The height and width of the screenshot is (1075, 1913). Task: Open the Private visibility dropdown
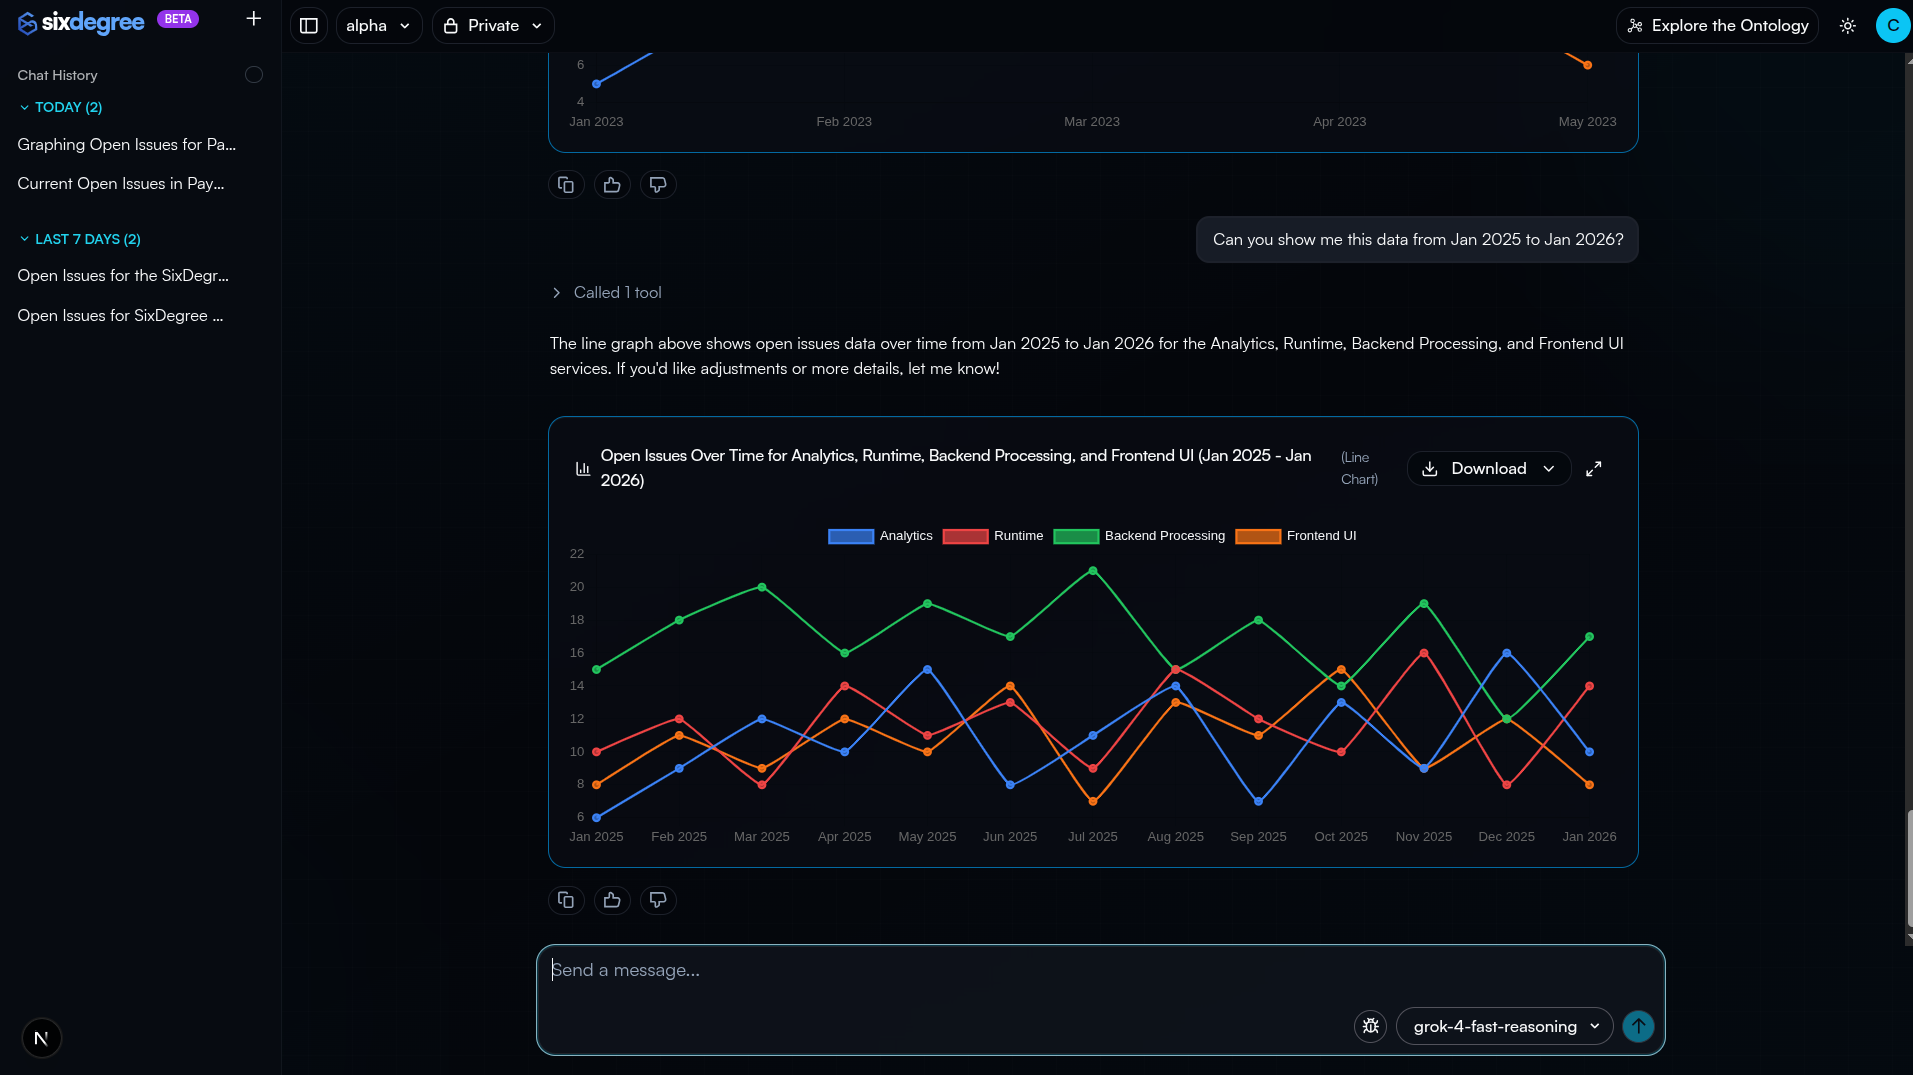pos(492,25)
